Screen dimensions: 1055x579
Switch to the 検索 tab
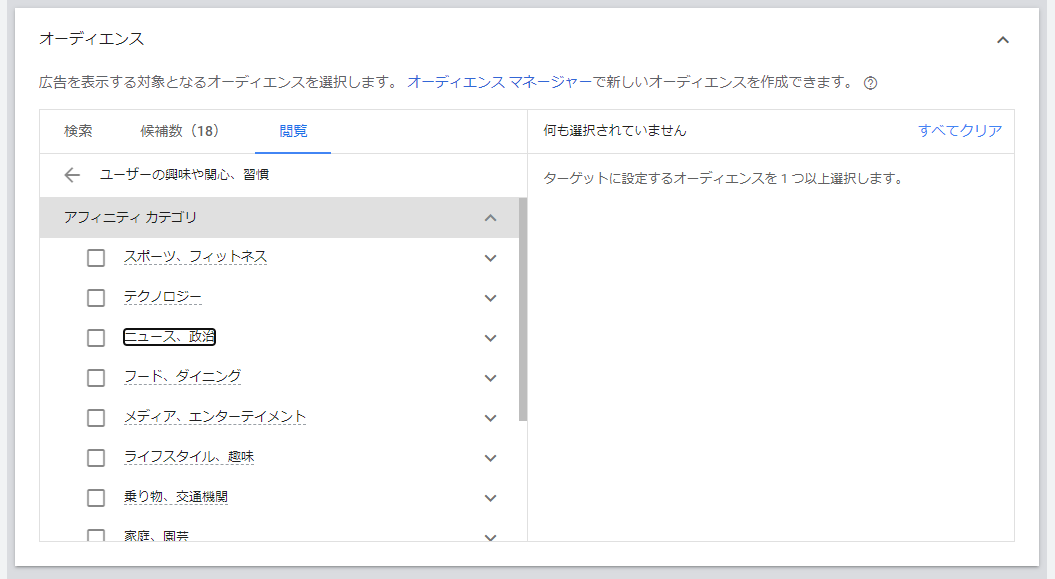pyautogui.click(x=78, y=131)
